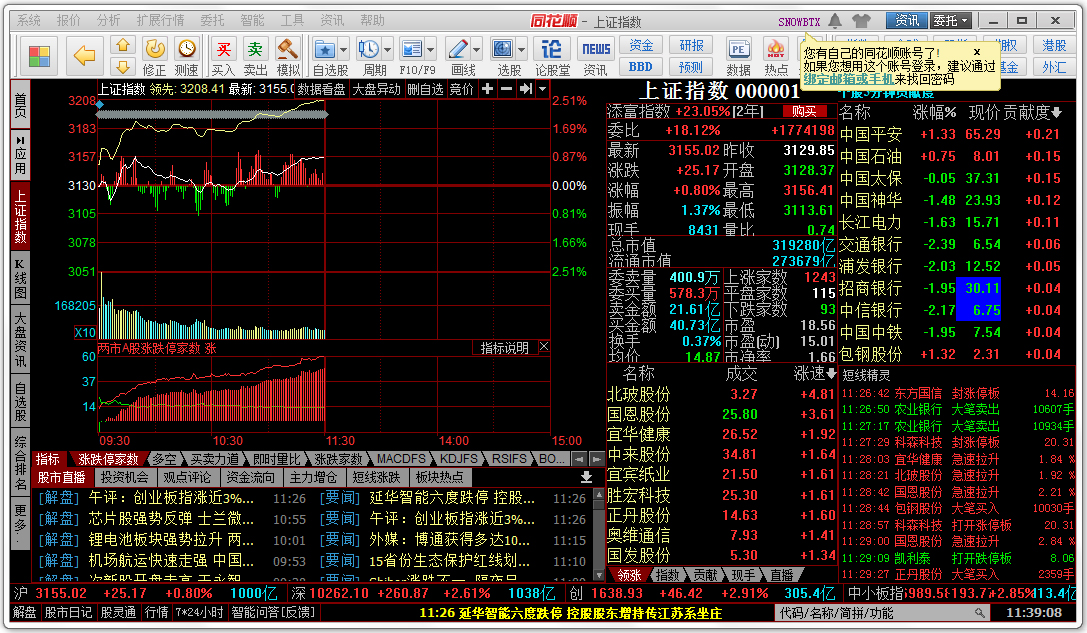Expand the 自选股 dropdown arrow
Screen dimensions: 1087x633
coord(344,50)
